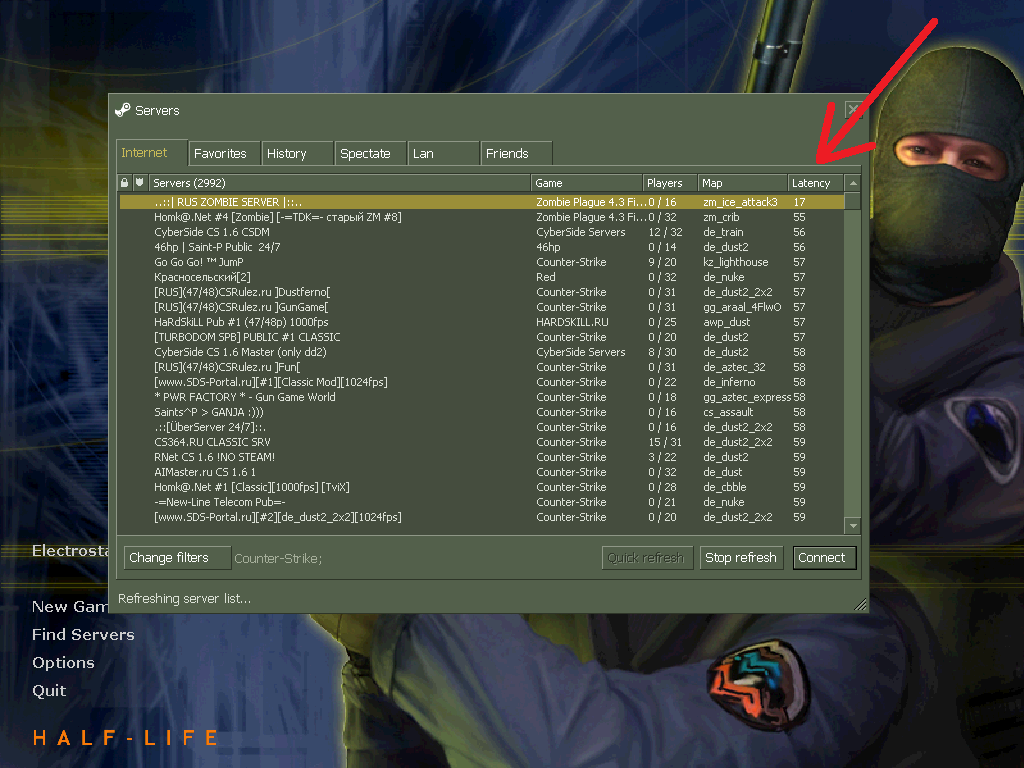
Task: Sort list by Latency column header
Action: pyautogui.click(x=815, y=183)
